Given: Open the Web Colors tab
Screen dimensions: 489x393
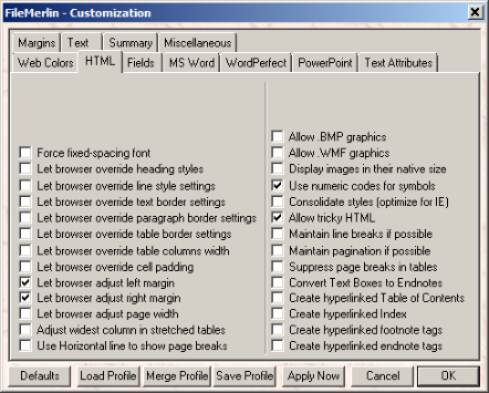Looking at the screenshot, I should click(x=45, y=63).
